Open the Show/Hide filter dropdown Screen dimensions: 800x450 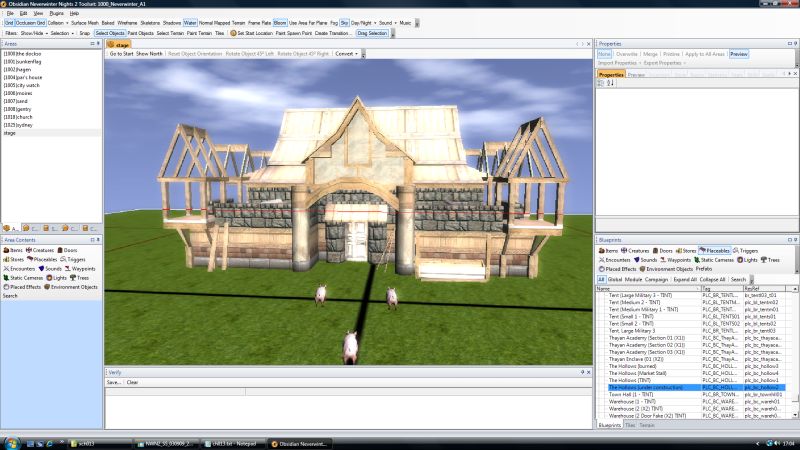[x=34, y=33]
